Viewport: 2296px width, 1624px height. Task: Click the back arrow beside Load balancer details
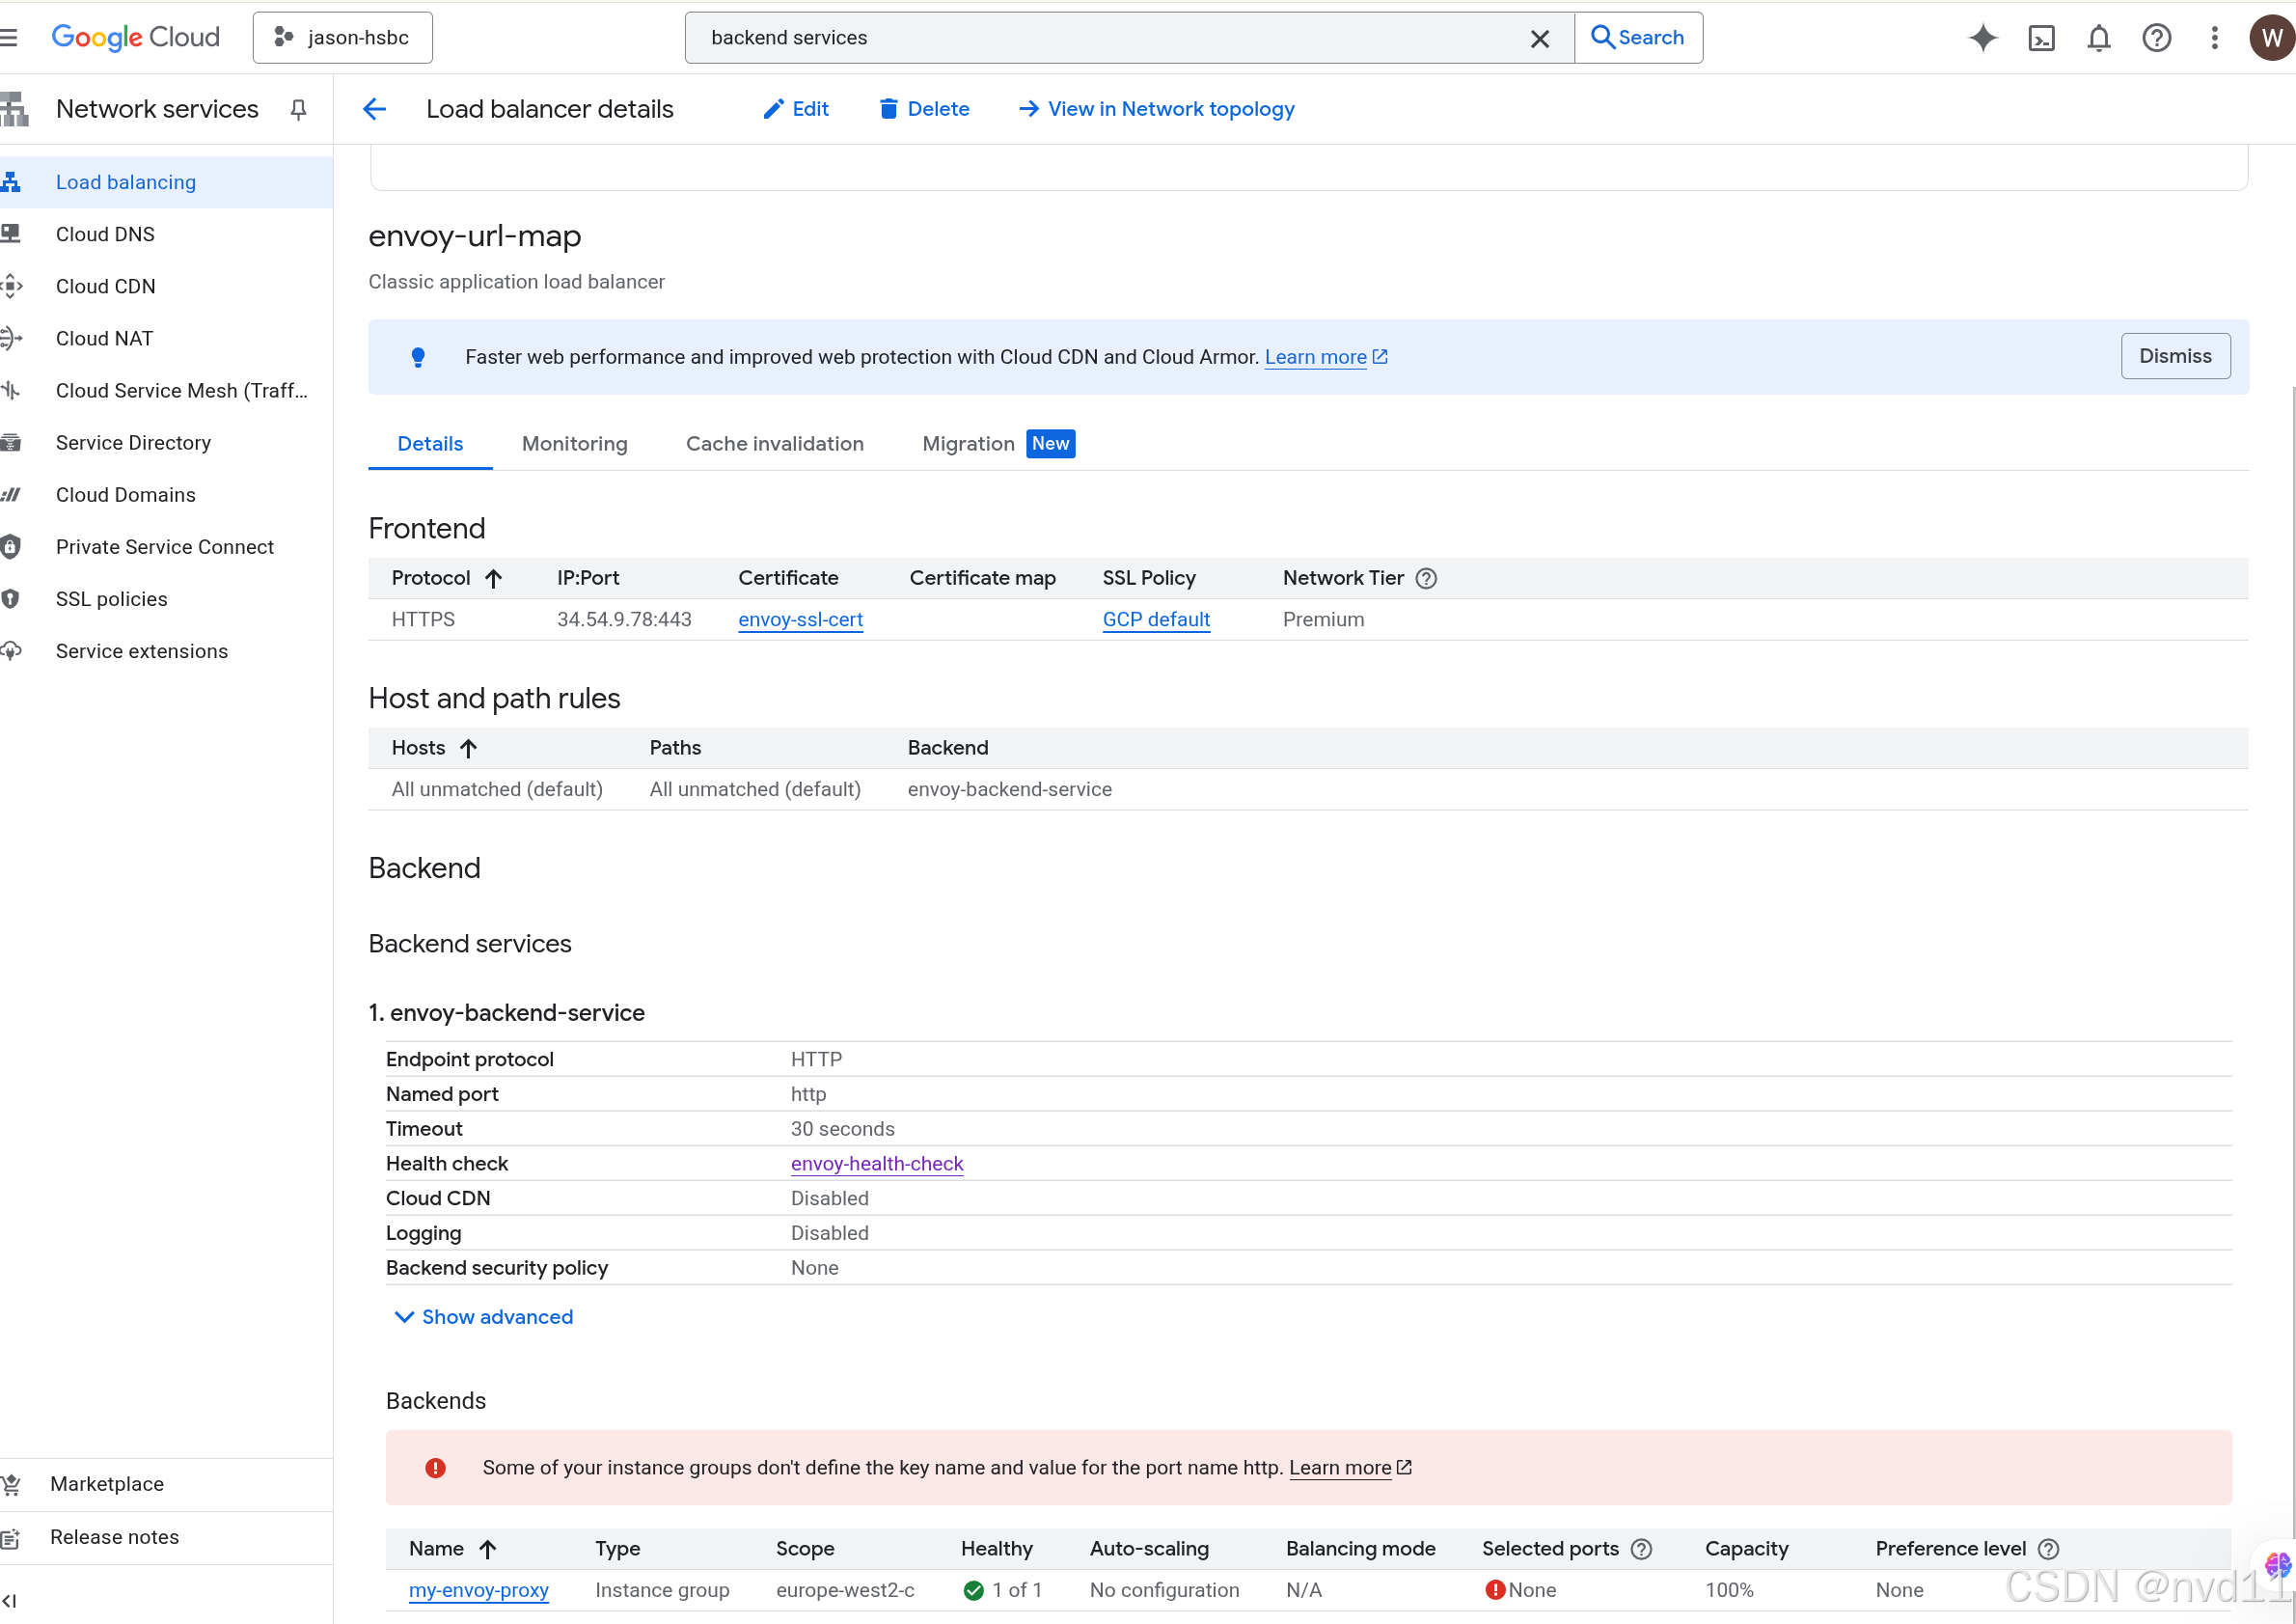[x=374, y=109]
